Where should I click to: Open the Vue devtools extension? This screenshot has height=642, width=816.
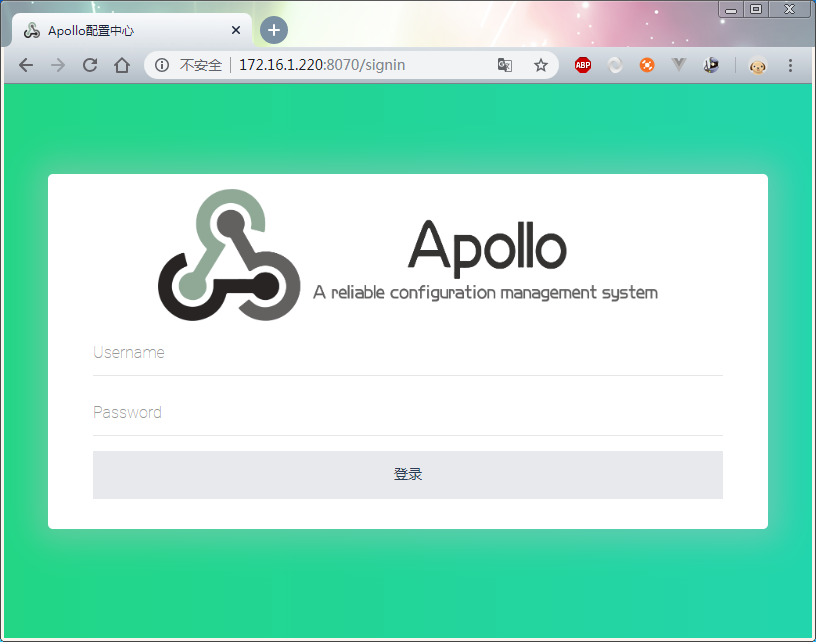(679, 65)
